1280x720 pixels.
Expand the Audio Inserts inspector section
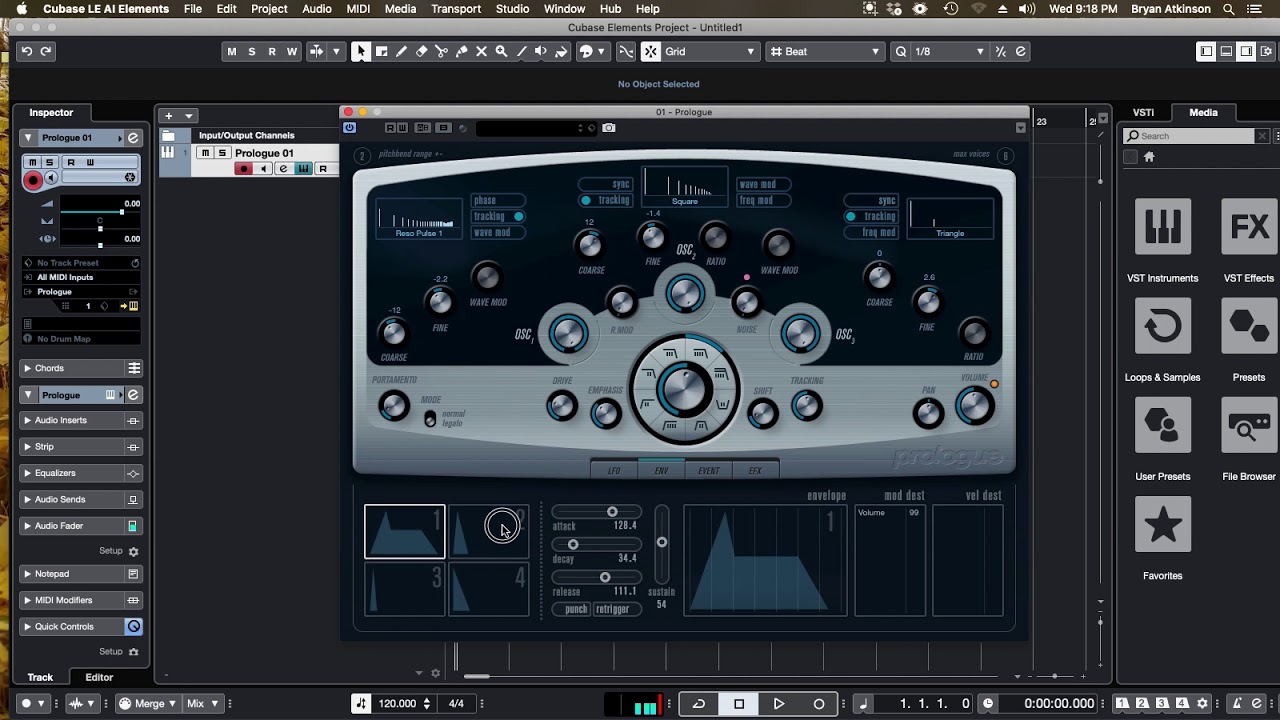81,421
